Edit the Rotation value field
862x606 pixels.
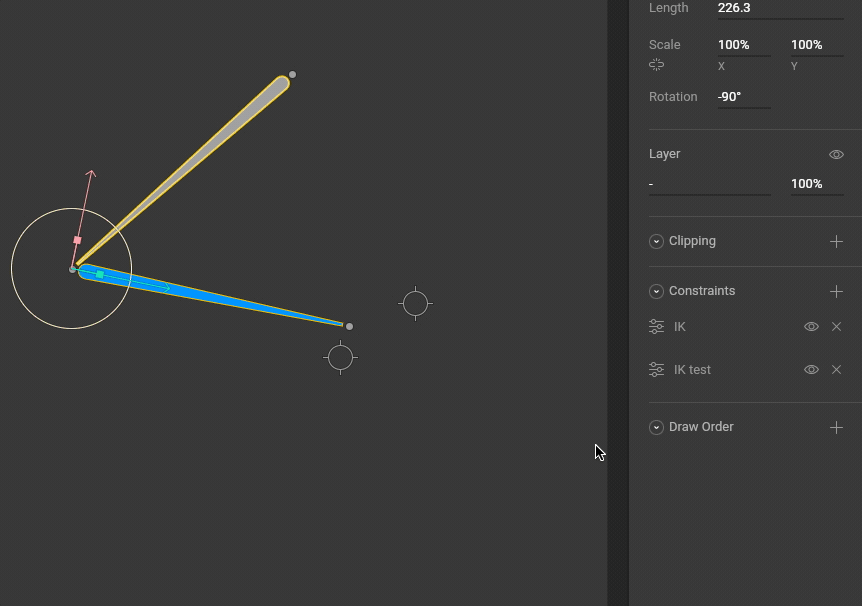pos(742,97)
